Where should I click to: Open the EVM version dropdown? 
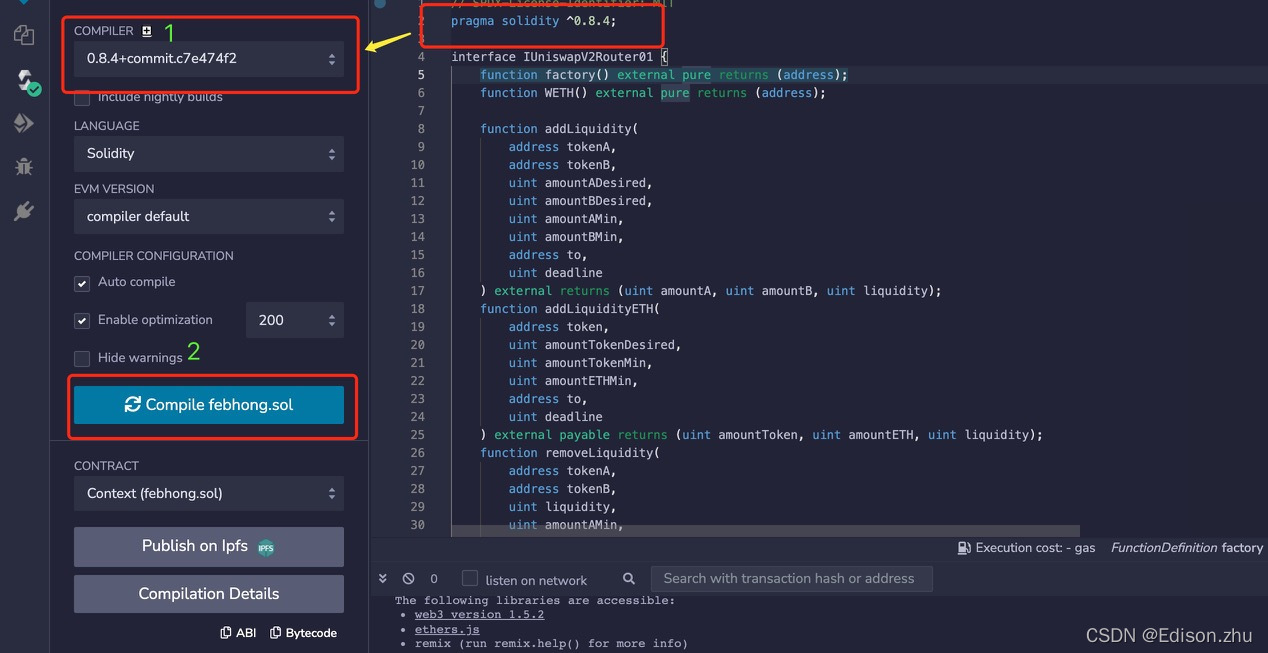click(209, 217)
